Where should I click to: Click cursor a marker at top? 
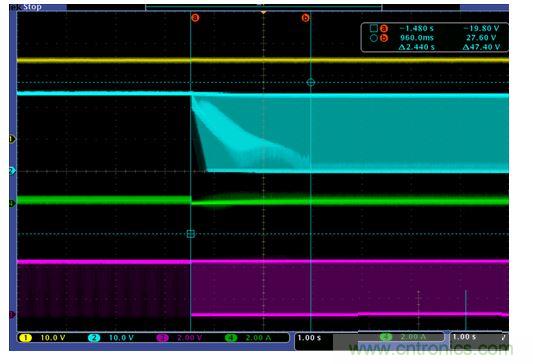(x=195, y=18)
